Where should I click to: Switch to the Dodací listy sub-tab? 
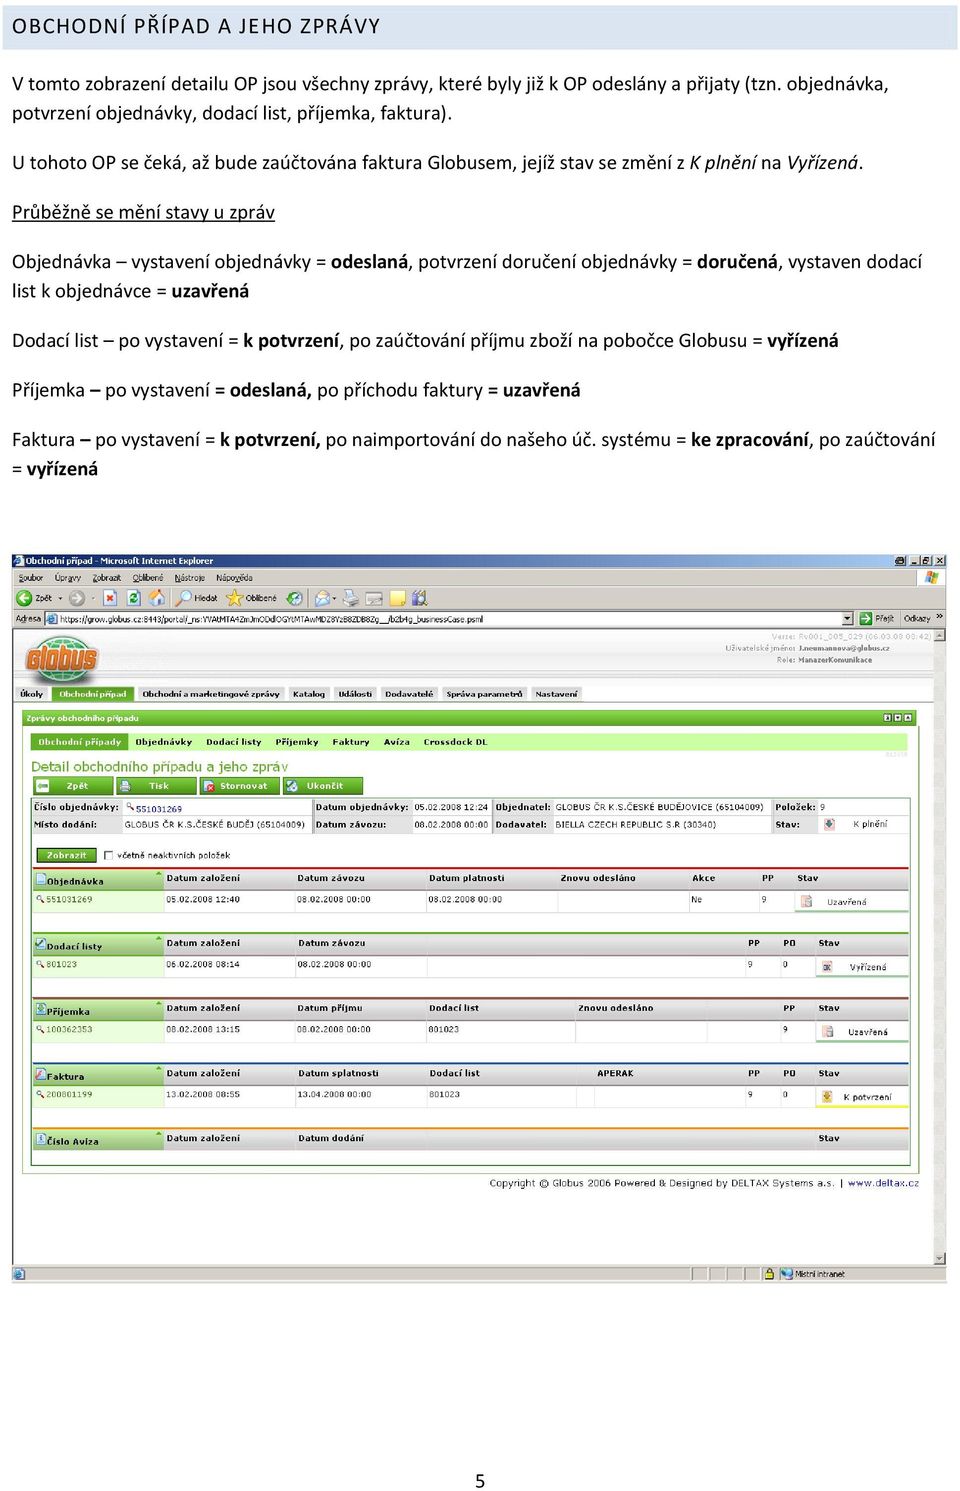tap(234, 742)
